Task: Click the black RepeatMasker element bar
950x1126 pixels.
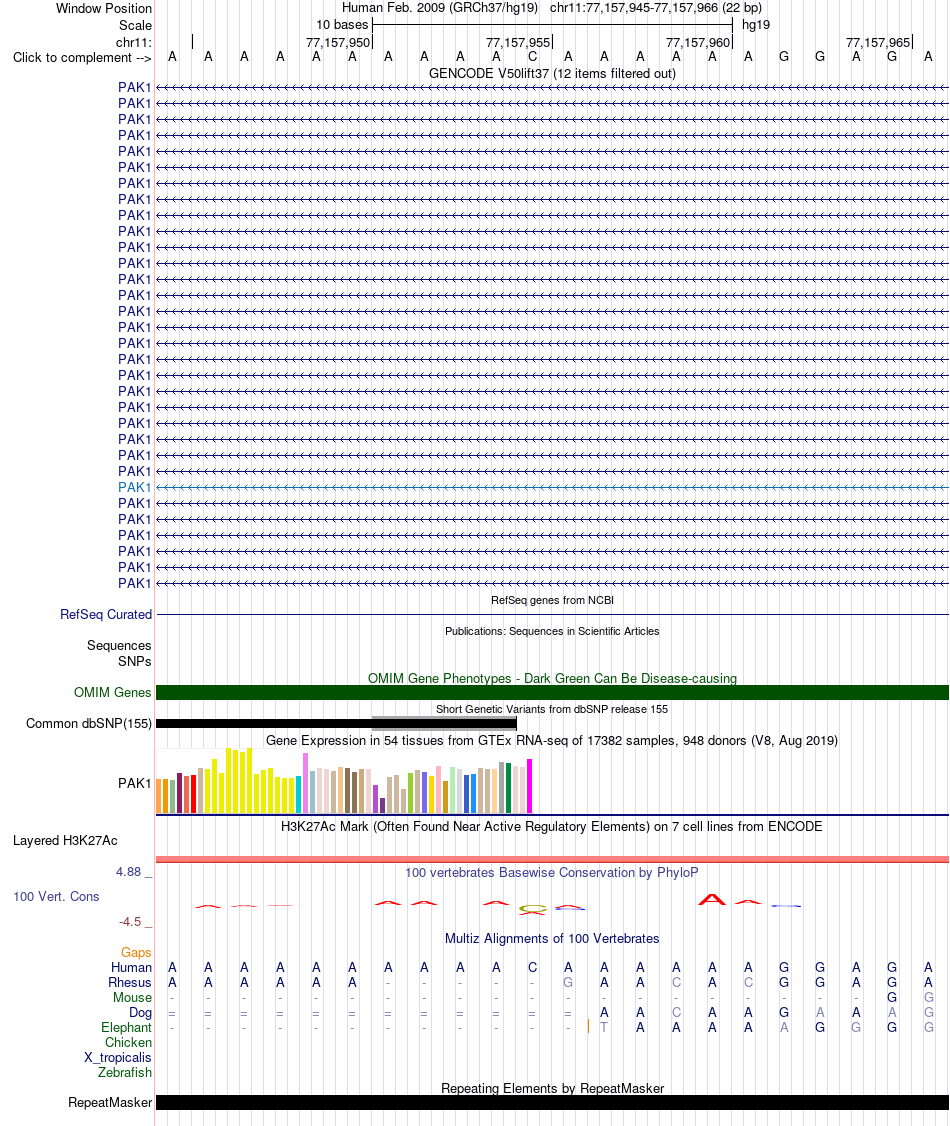Action: coord(552,1103)
